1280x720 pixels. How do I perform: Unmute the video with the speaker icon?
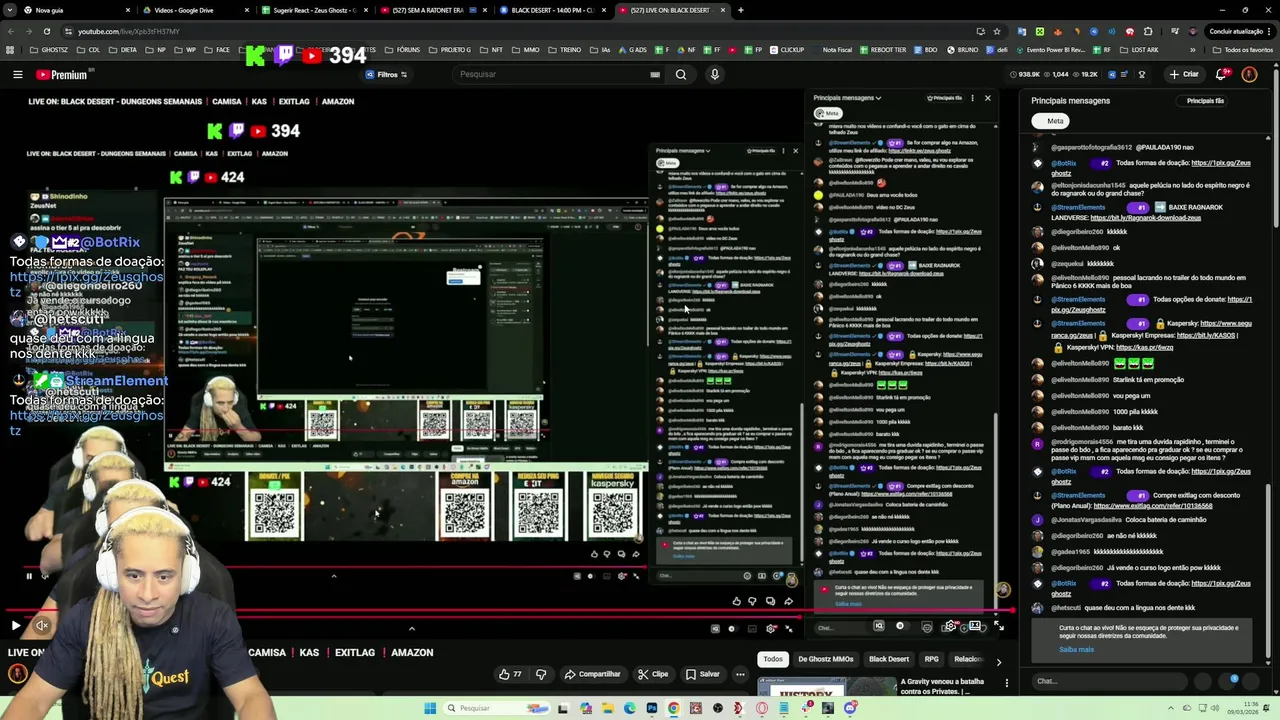[x=42, y=626]
